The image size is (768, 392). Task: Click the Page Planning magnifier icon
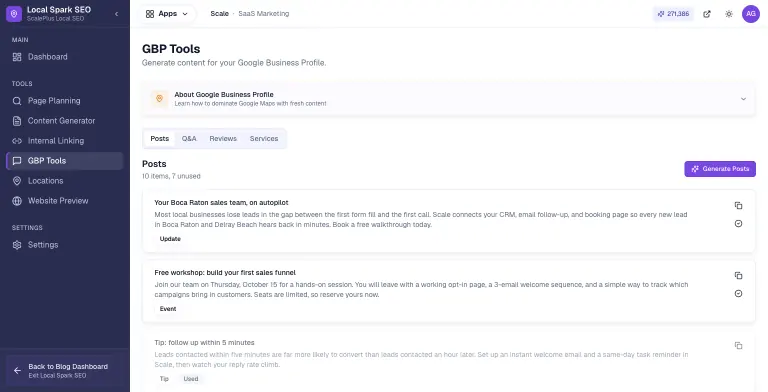(x=17, y=101)
